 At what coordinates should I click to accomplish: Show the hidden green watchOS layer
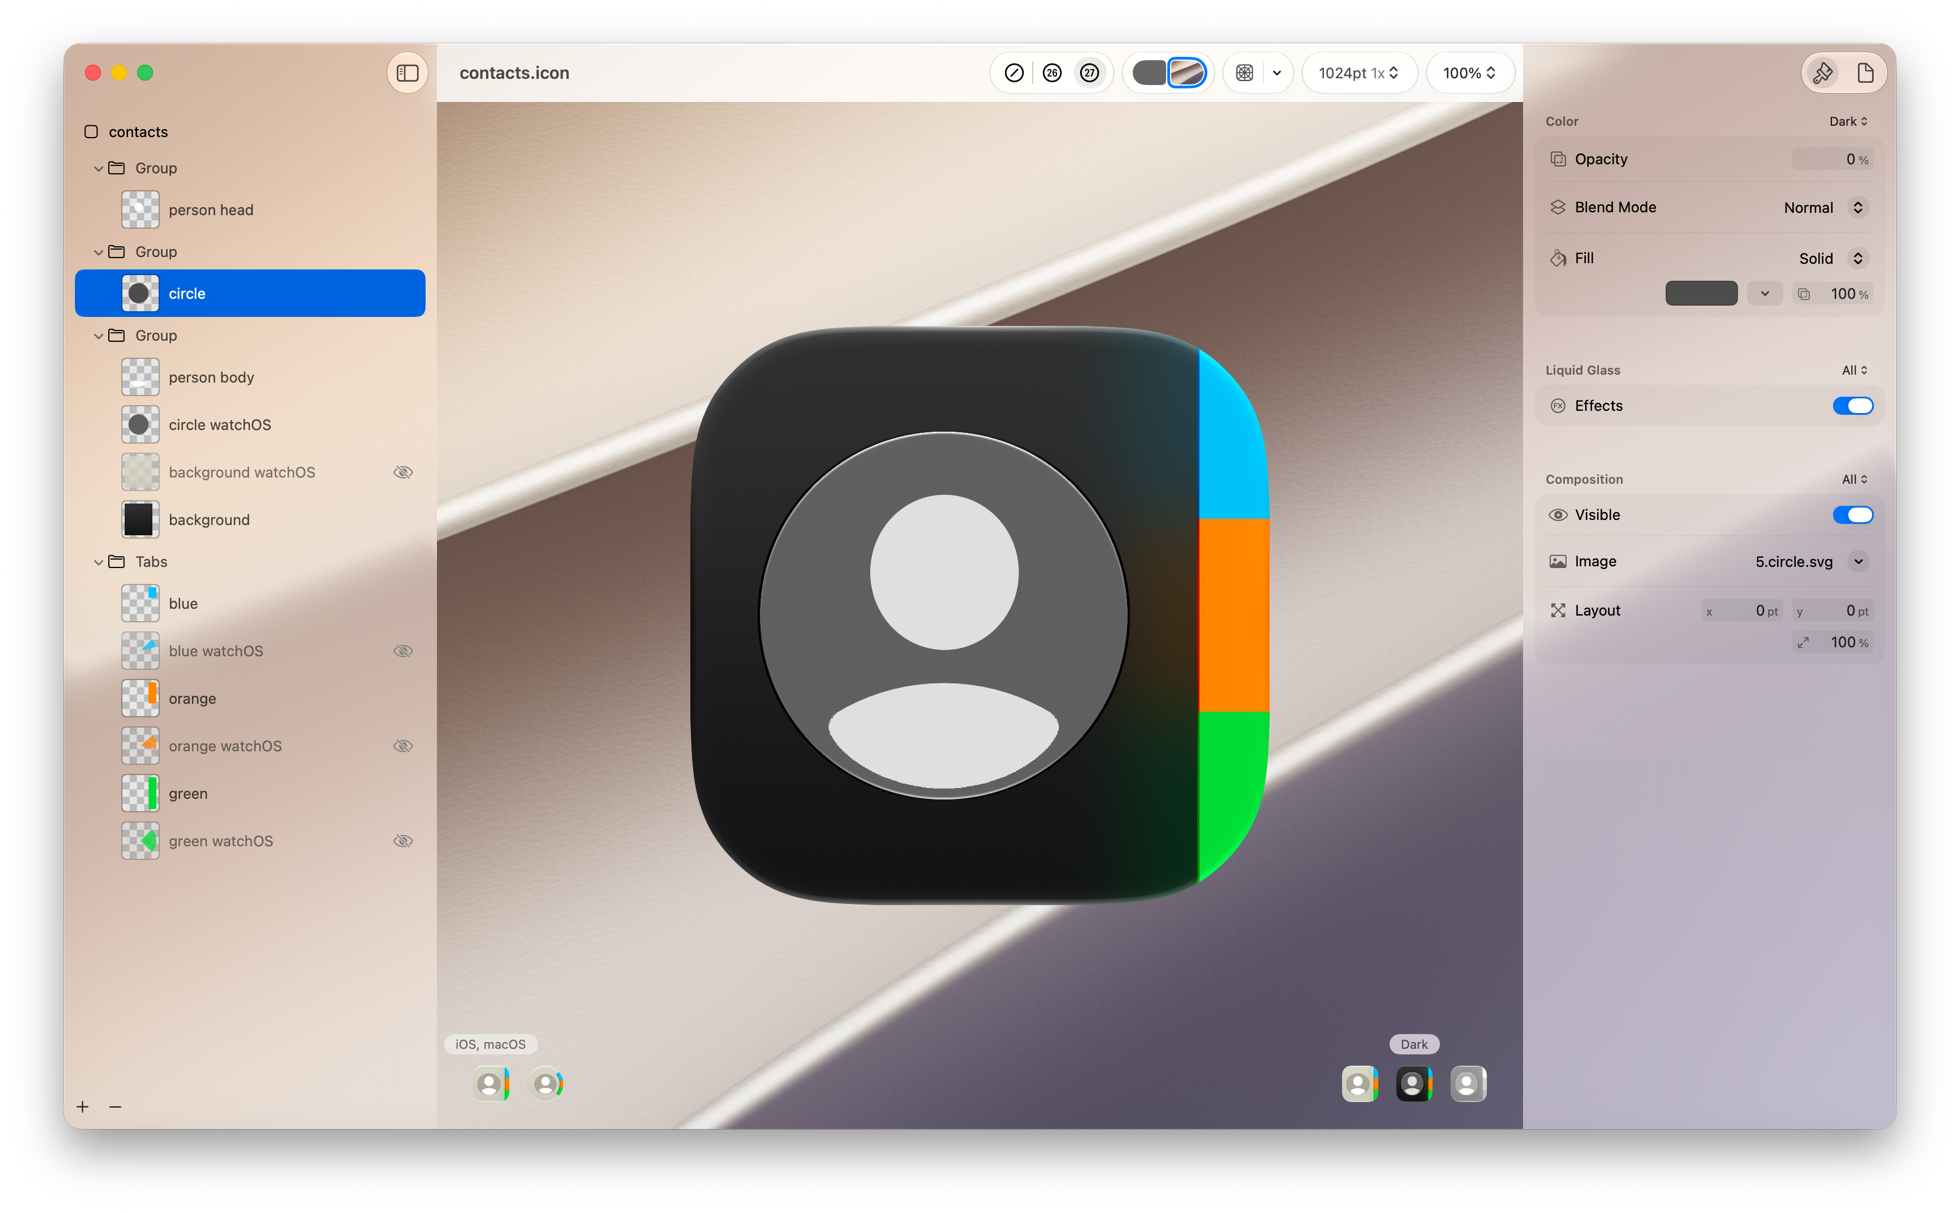pos(403,841)
